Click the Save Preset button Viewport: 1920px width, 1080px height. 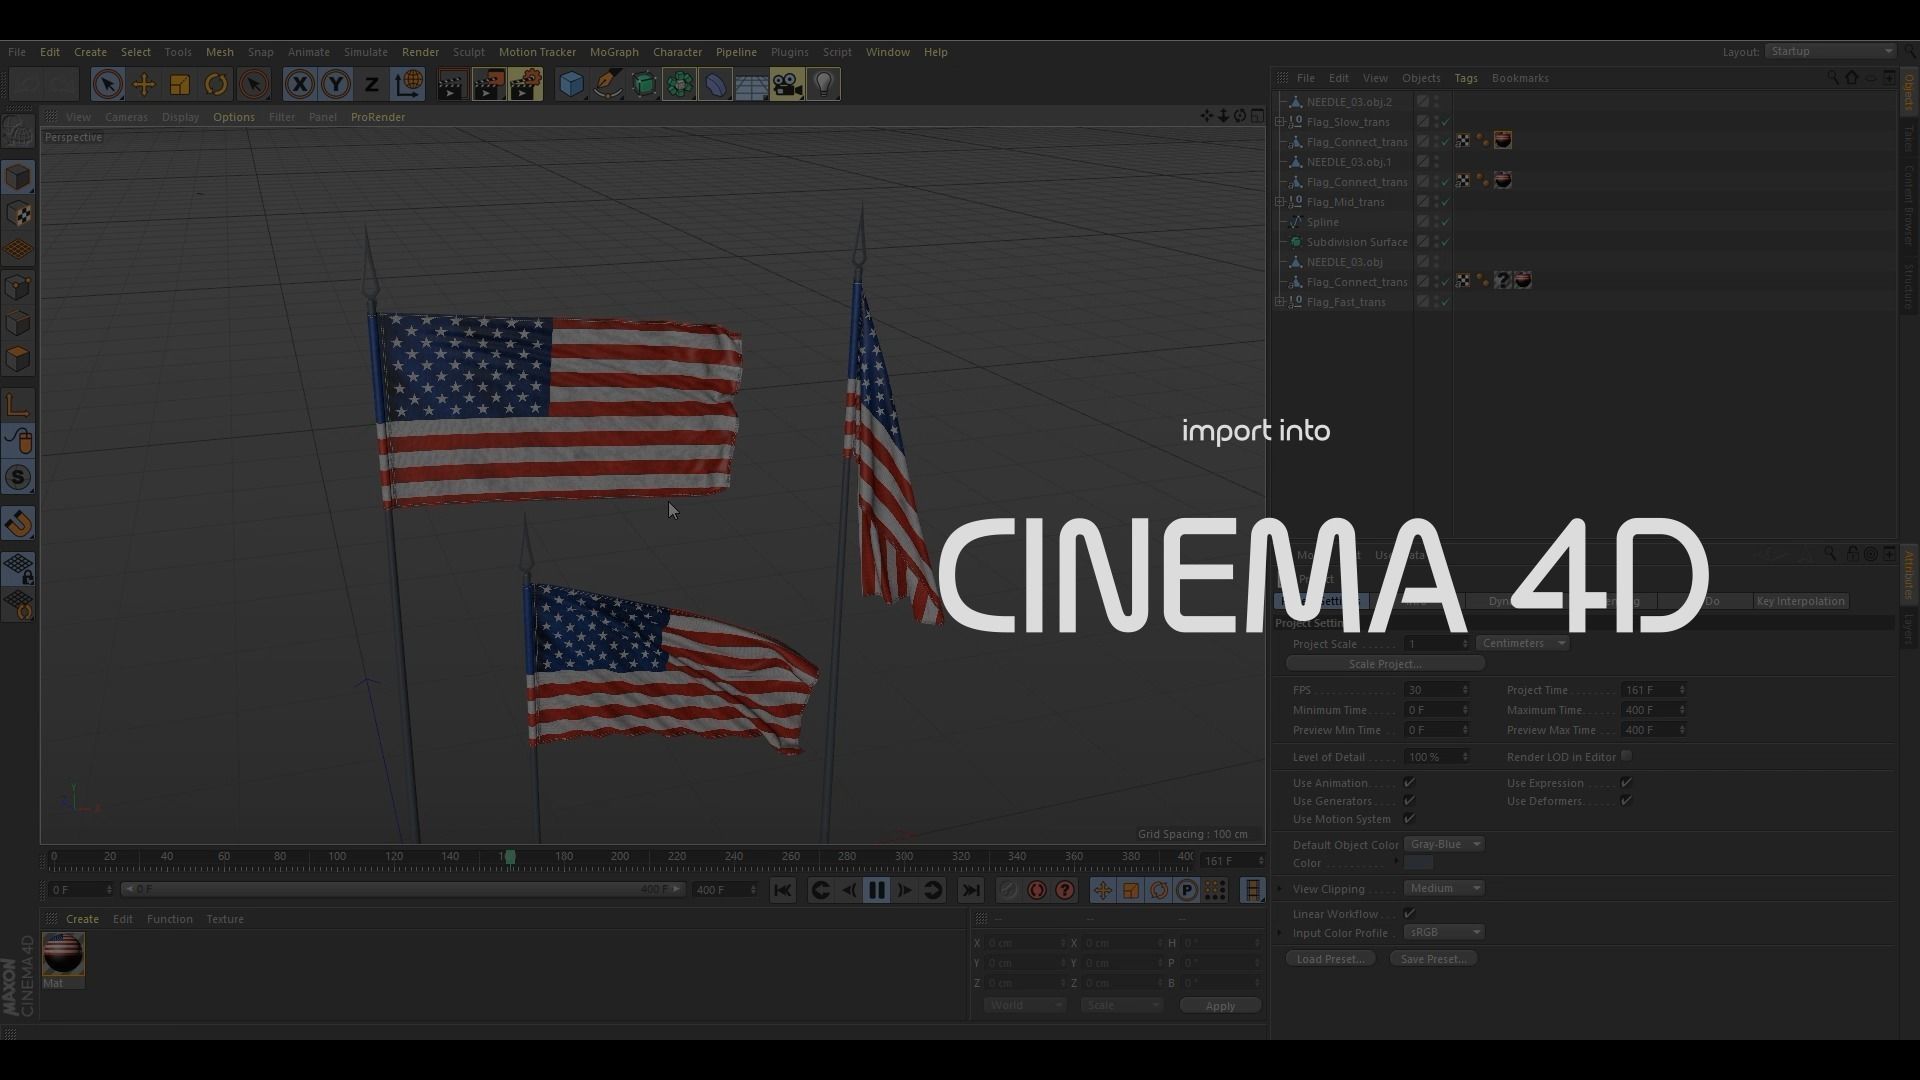pyautogui.click(x=1433, y=959)
